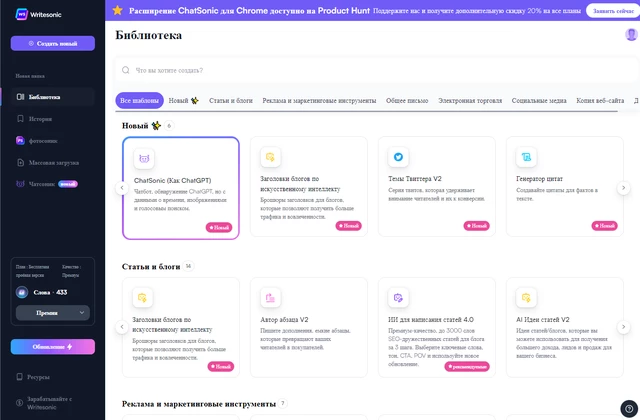
Task: Click the ChatSonic card icon
Action: (144, 158)
